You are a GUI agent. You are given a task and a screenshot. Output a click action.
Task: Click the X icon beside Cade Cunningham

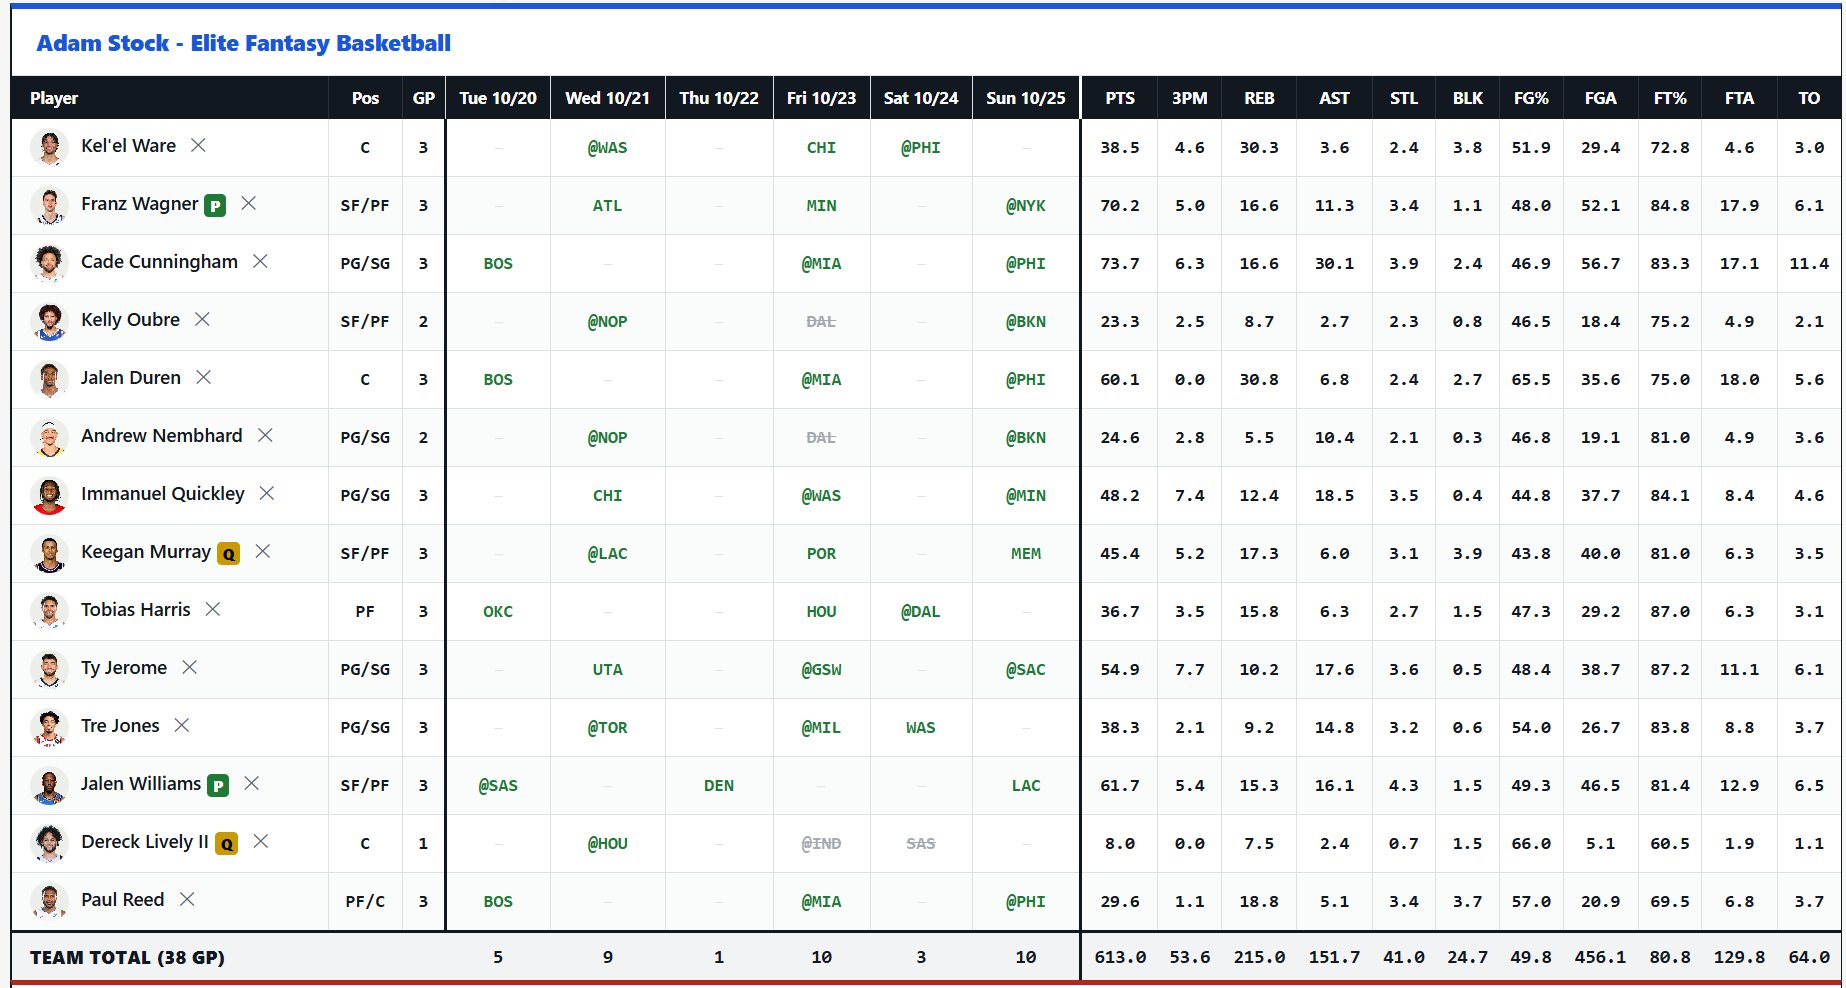point(260,262)
